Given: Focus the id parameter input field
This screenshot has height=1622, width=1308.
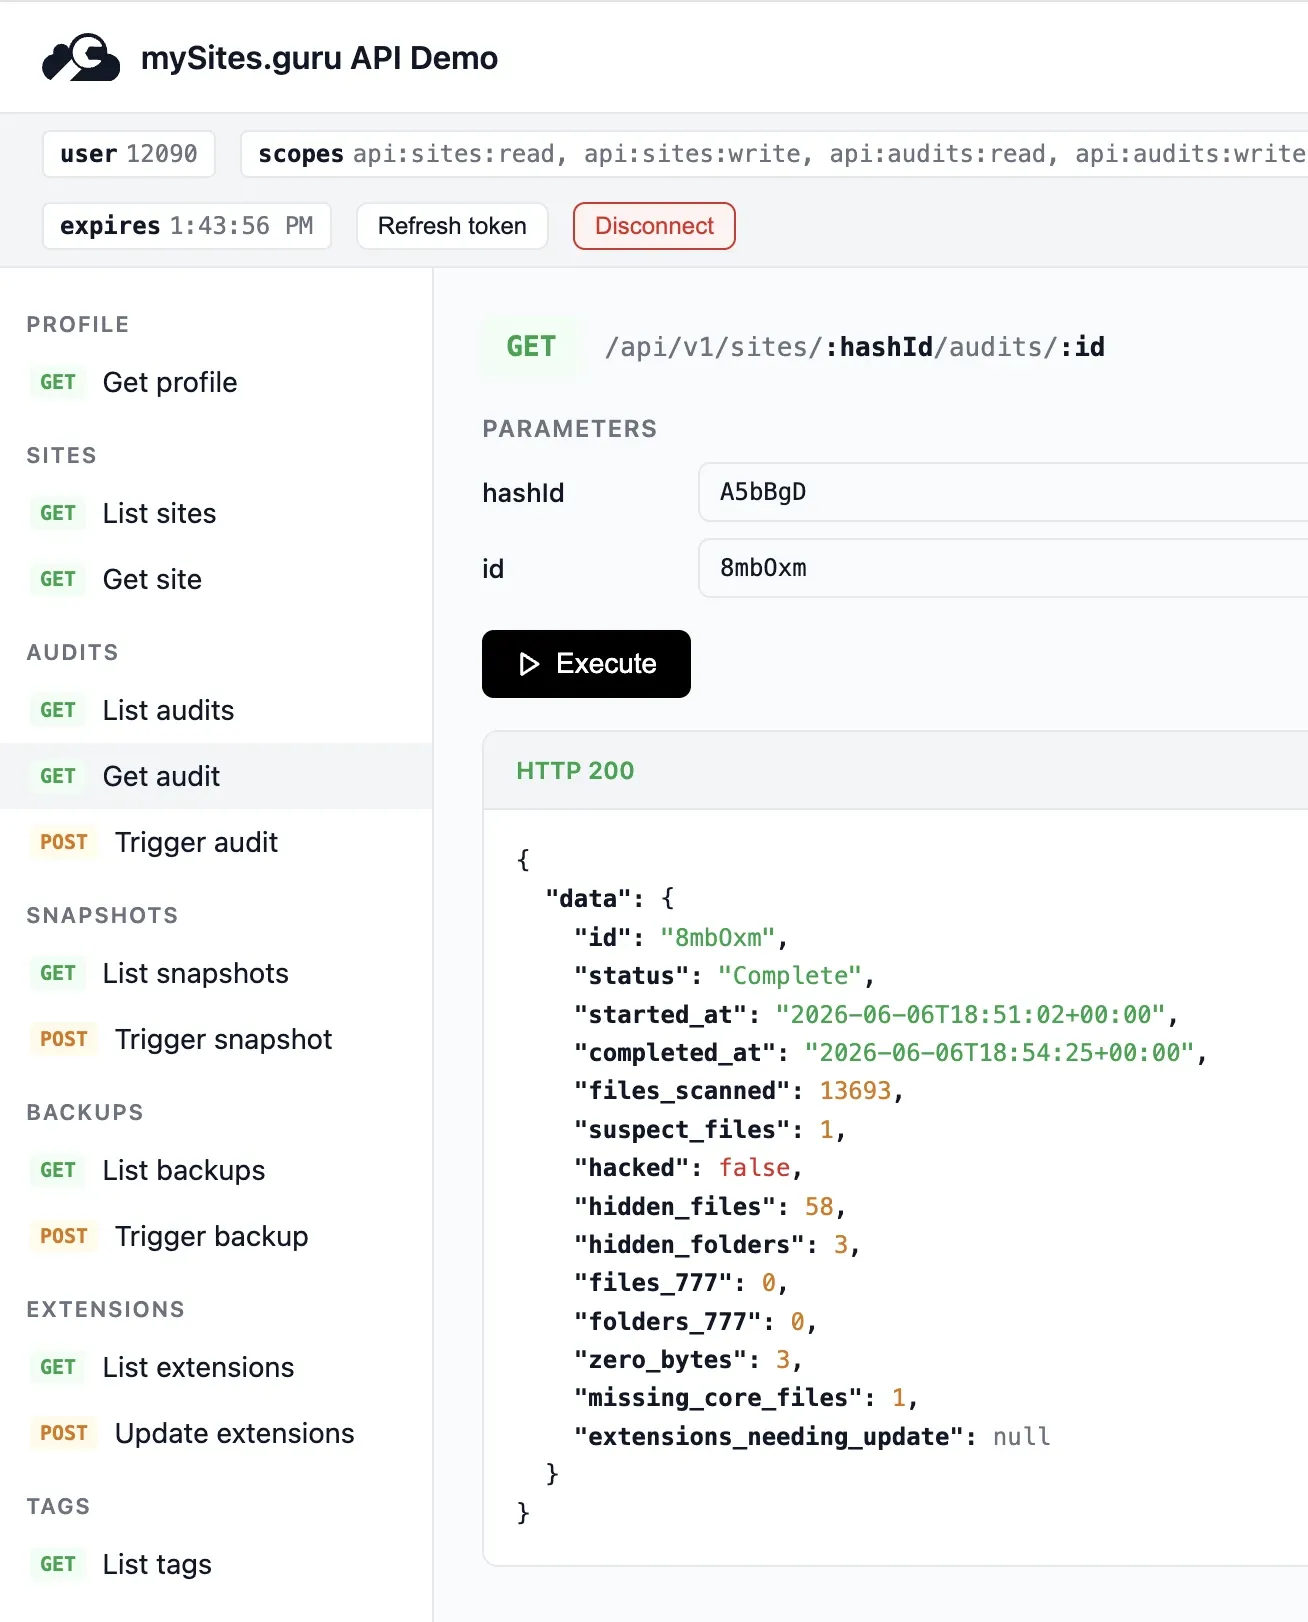Looking at the screenshot, I should point(1003,568).
